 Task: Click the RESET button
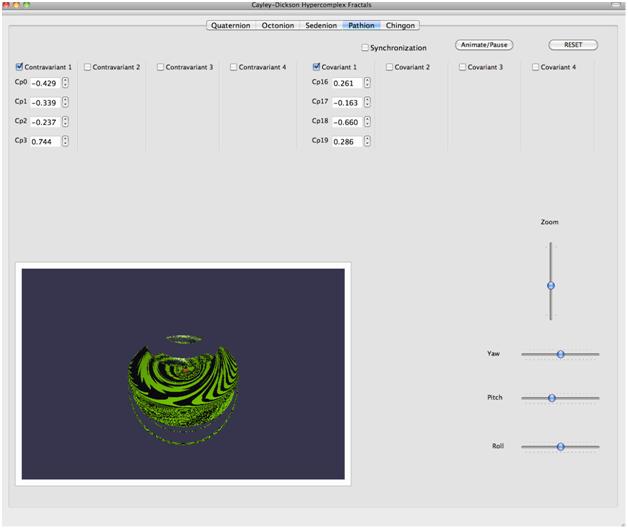[573, 45]
